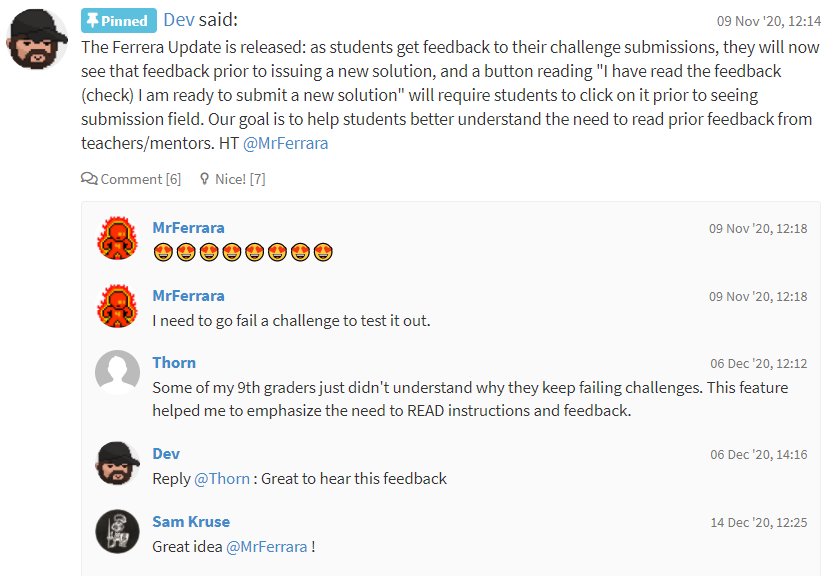Click Dev's avatar in the reply comment
832x576 pixels.
click(x=117, y=463)
